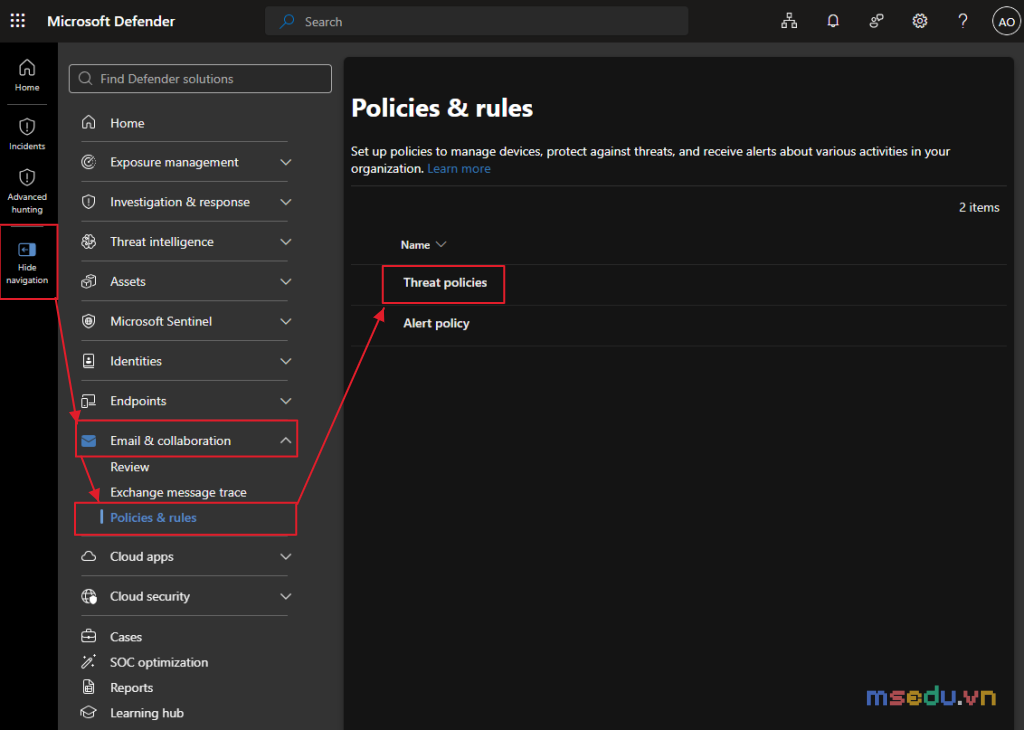1024x730 pixels.
Task: Open Threat policies
Action: point(445,283)
